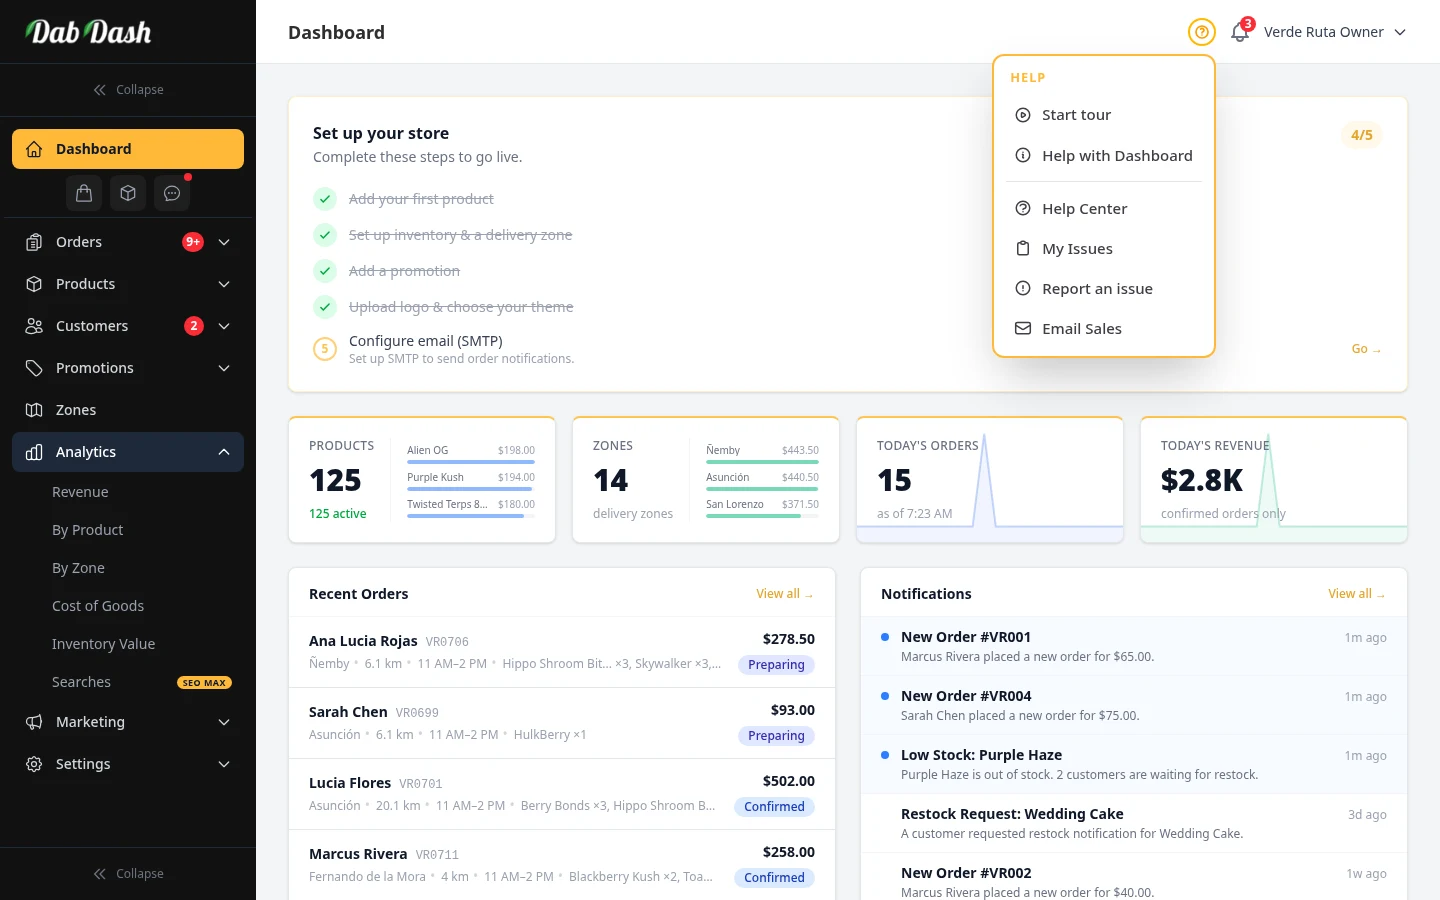The height and width of the screenshot is (900, 1440).
Task: Click the package icon below the Dashboard button
Action: tap(127, 193)
